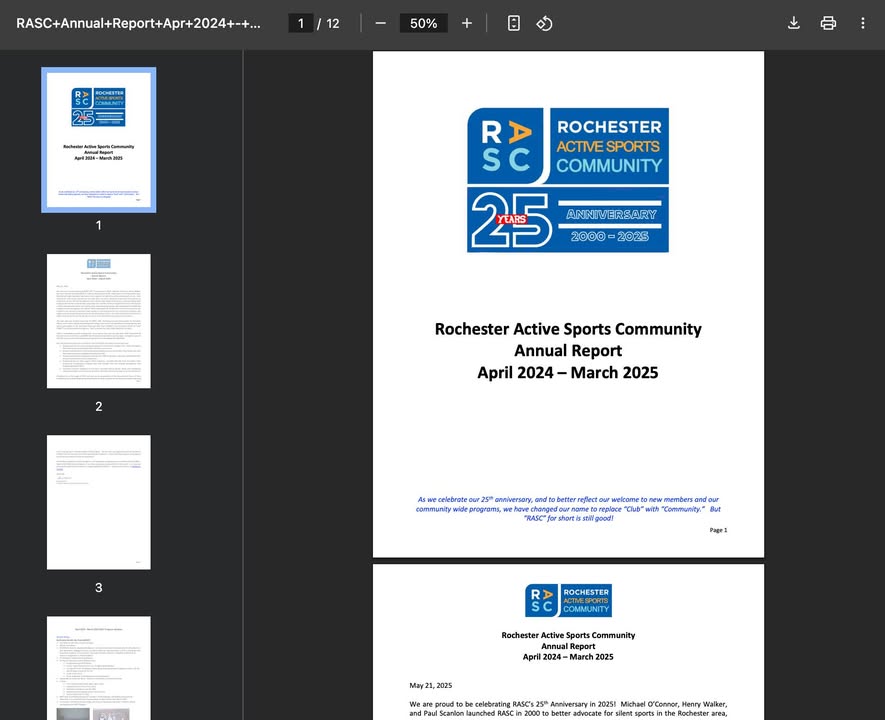Click 'Page 1' footer text

coord(718,530)
